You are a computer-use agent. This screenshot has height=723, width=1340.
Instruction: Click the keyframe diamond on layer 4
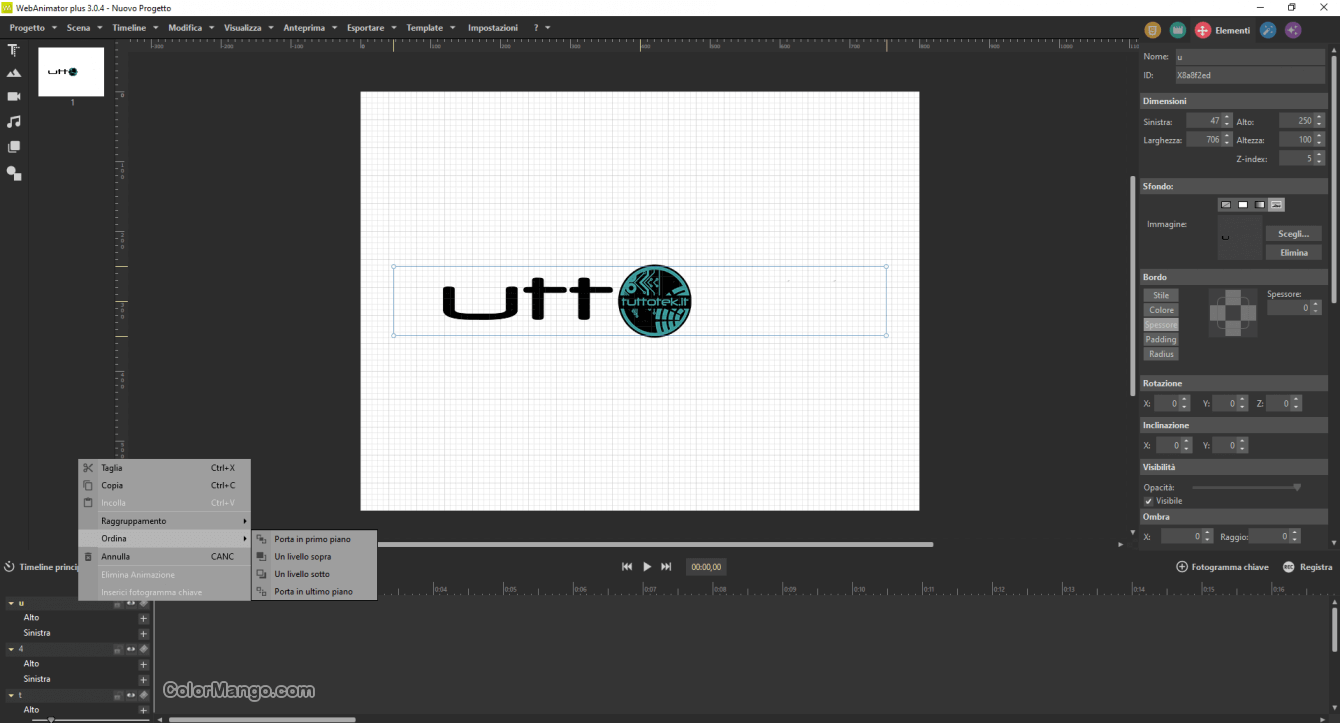tap(143, 649)
